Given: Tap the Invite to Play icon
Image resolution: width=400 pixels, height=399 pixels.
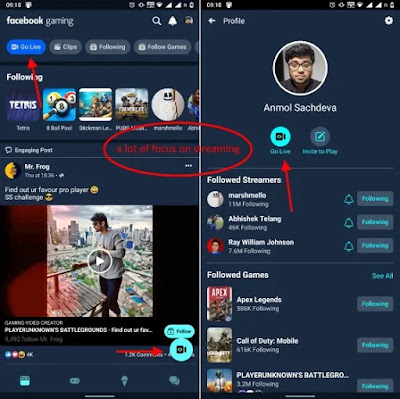Looking at the screenshot, I should tap(320, 137).
